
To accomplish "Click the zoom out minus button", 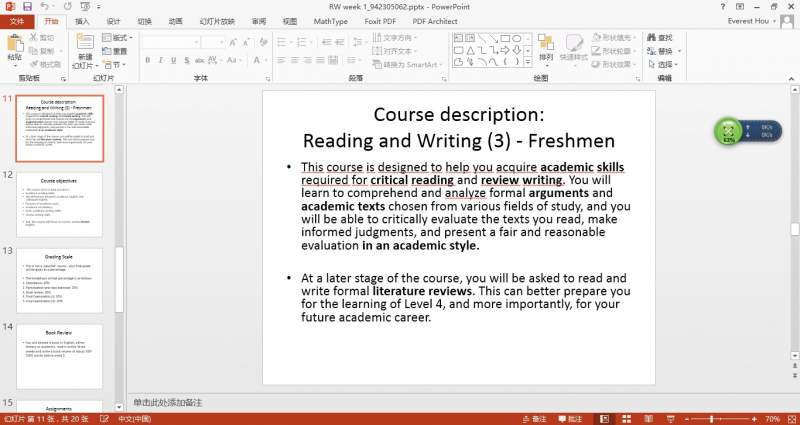I will [x=687, y=419].
